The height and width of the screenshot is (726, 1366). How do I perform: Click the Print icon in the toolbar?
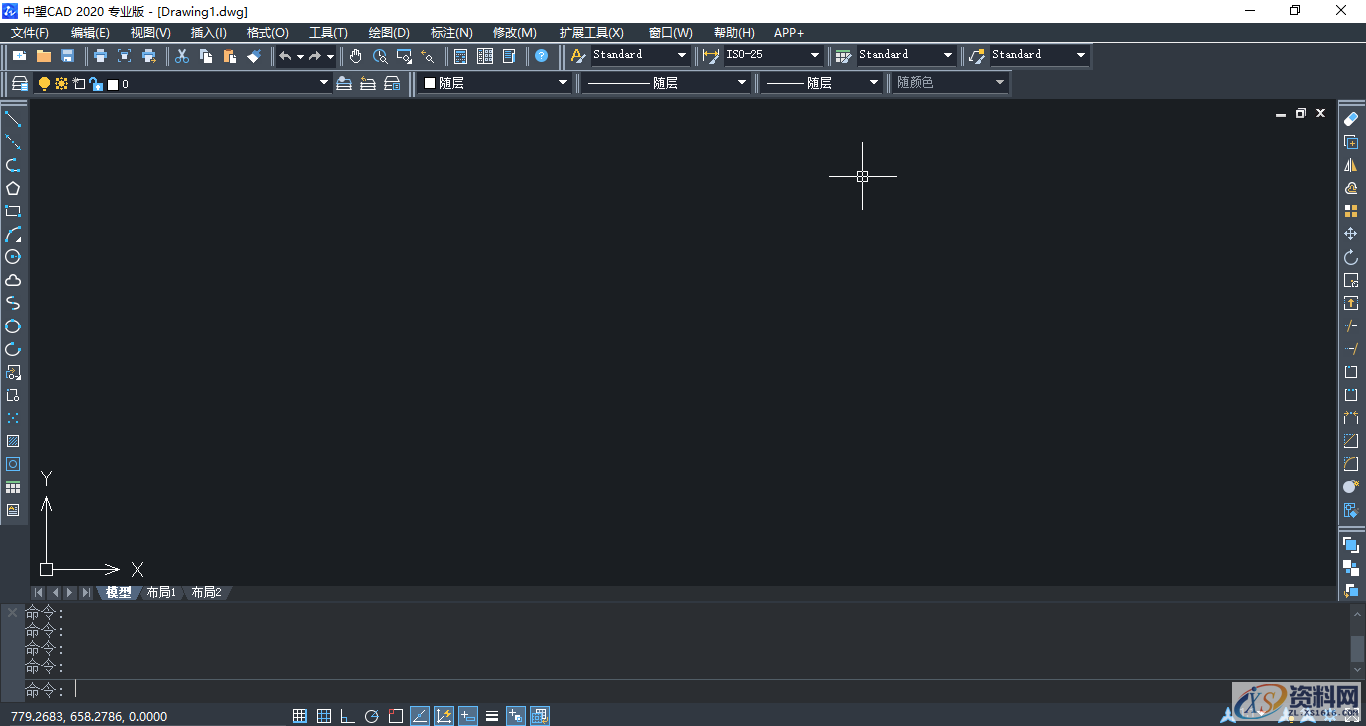(100, 56)
